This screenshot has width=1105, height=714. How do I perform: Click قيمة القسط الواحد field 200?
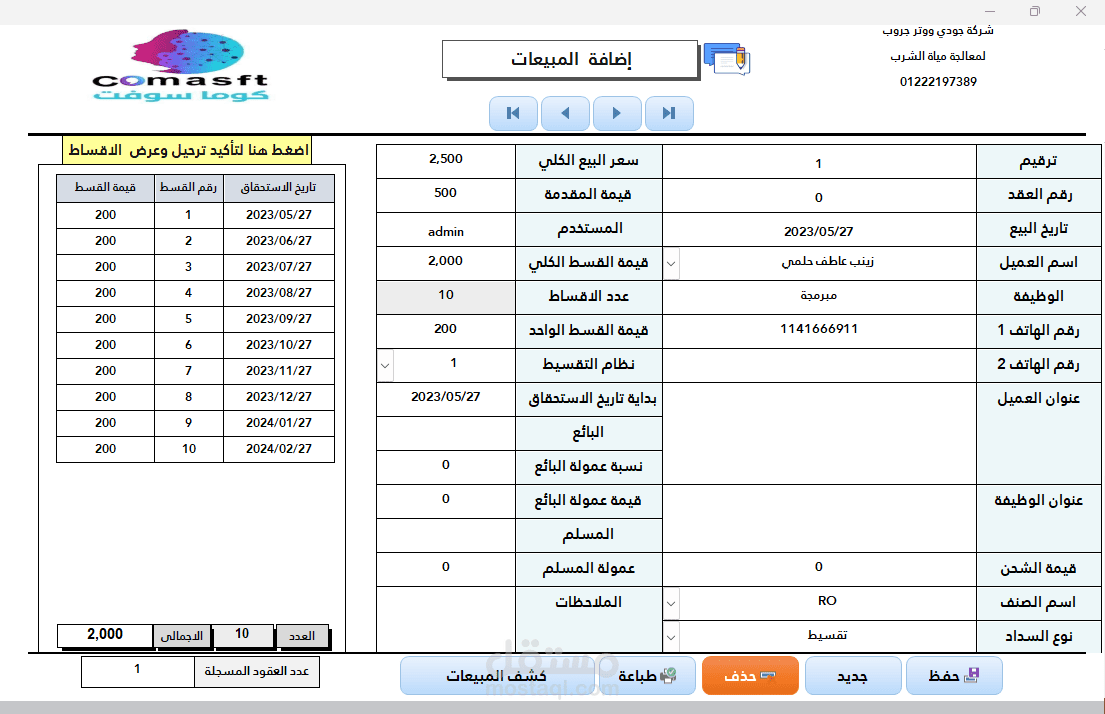(x=446, y=331)
